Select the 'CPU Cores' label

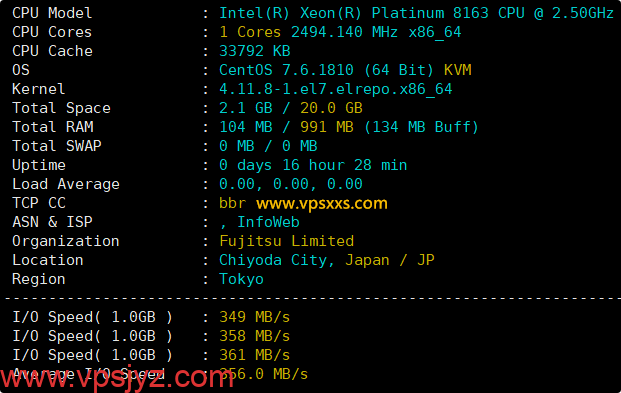click(x=52, y=32)
